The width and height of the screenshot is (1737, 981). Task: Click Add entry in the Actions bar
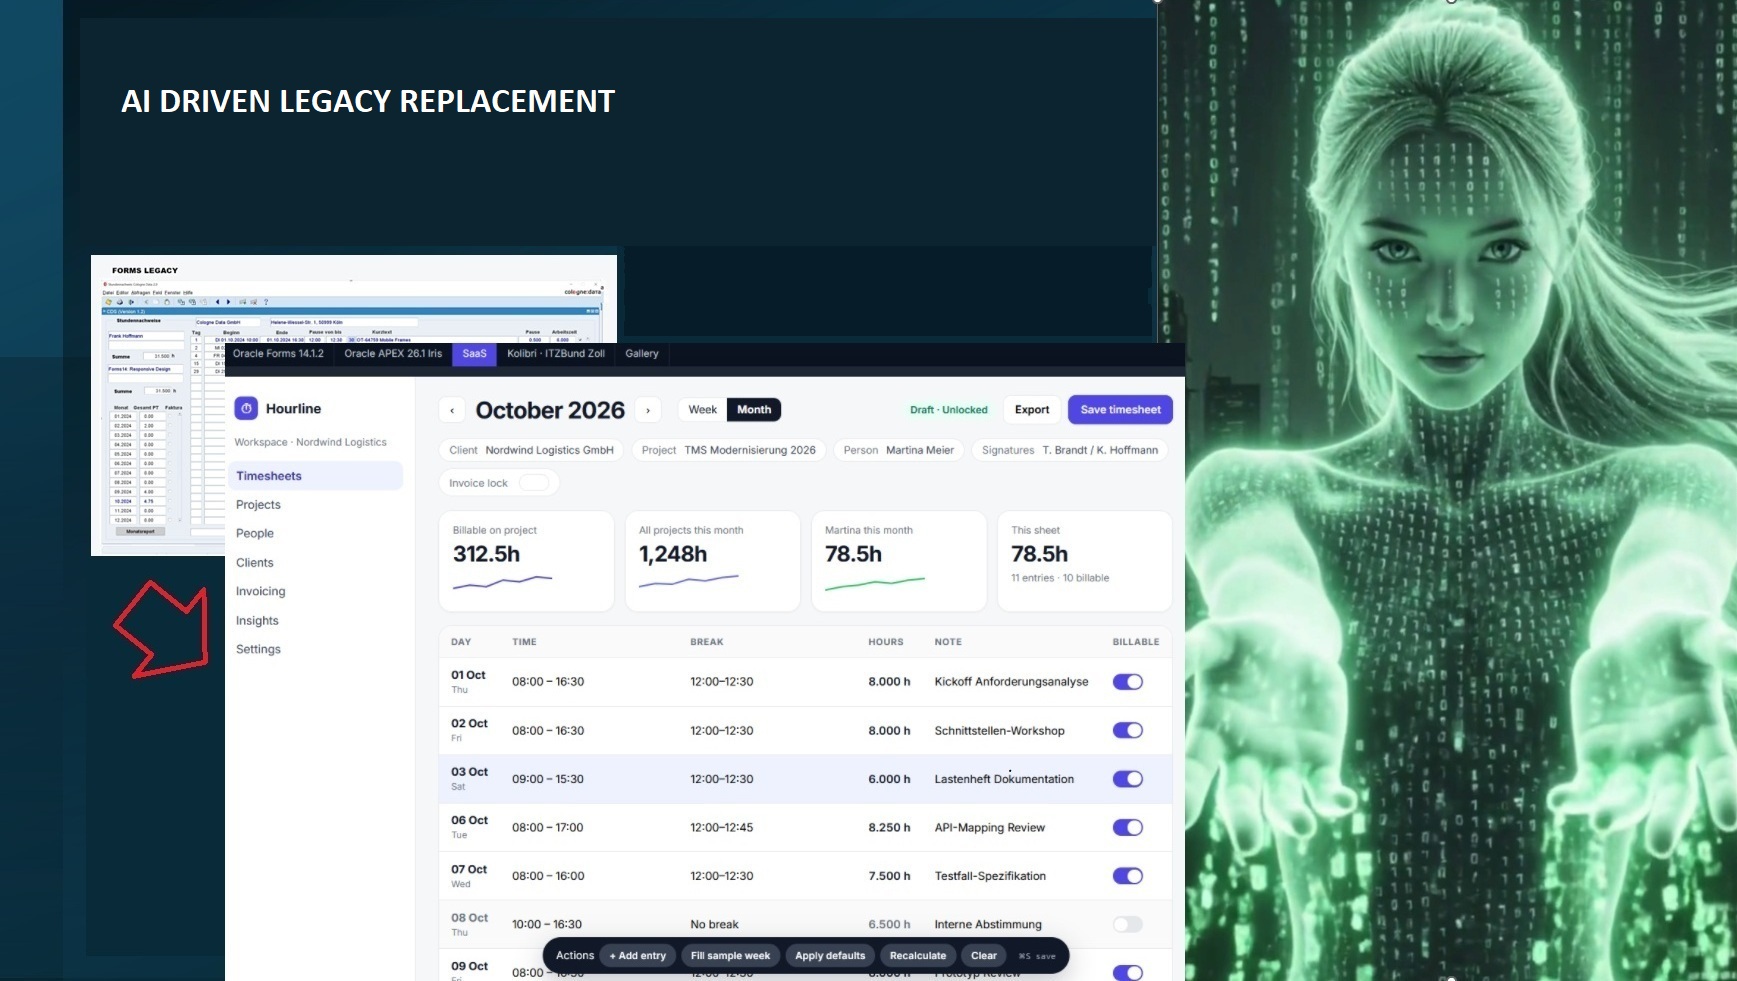coord(638,956)
